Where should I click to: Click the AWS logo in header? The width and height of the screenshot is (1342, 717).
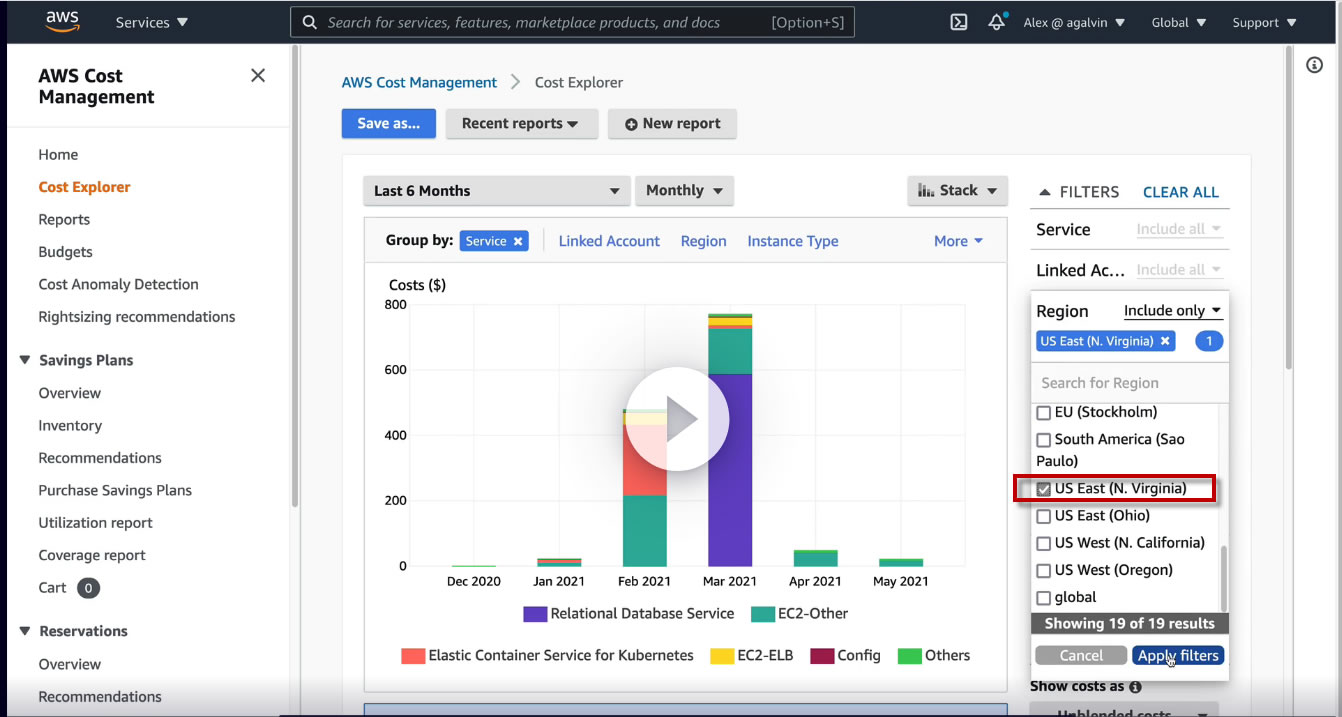point(62,22)
